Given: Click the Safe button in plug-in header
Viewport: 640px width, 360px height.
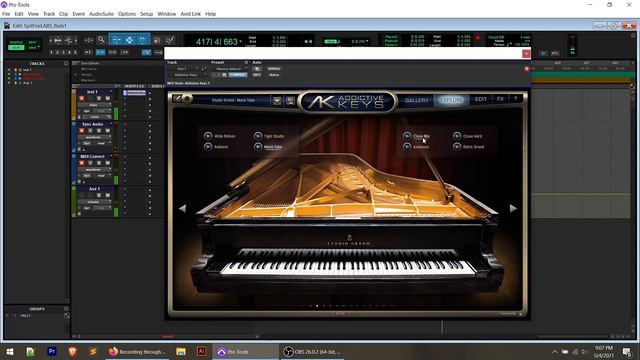Looking at the screenshot, I should tap(257, 75).
